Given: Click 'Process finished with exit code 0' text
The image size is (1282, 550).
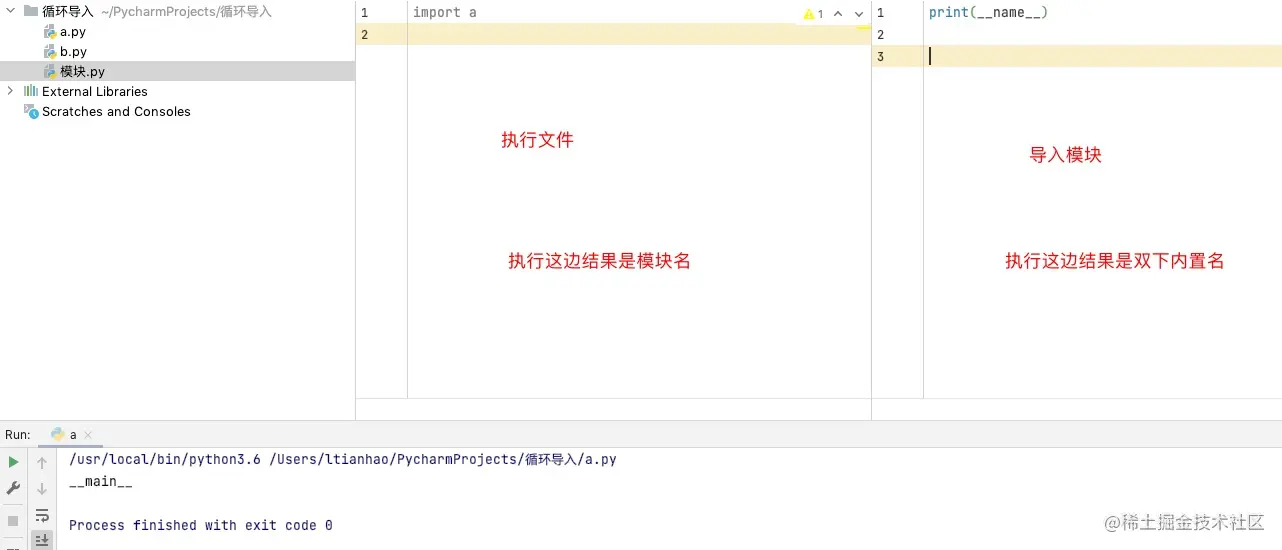Looking at the screenshot, I should click(x=201, y=525).
